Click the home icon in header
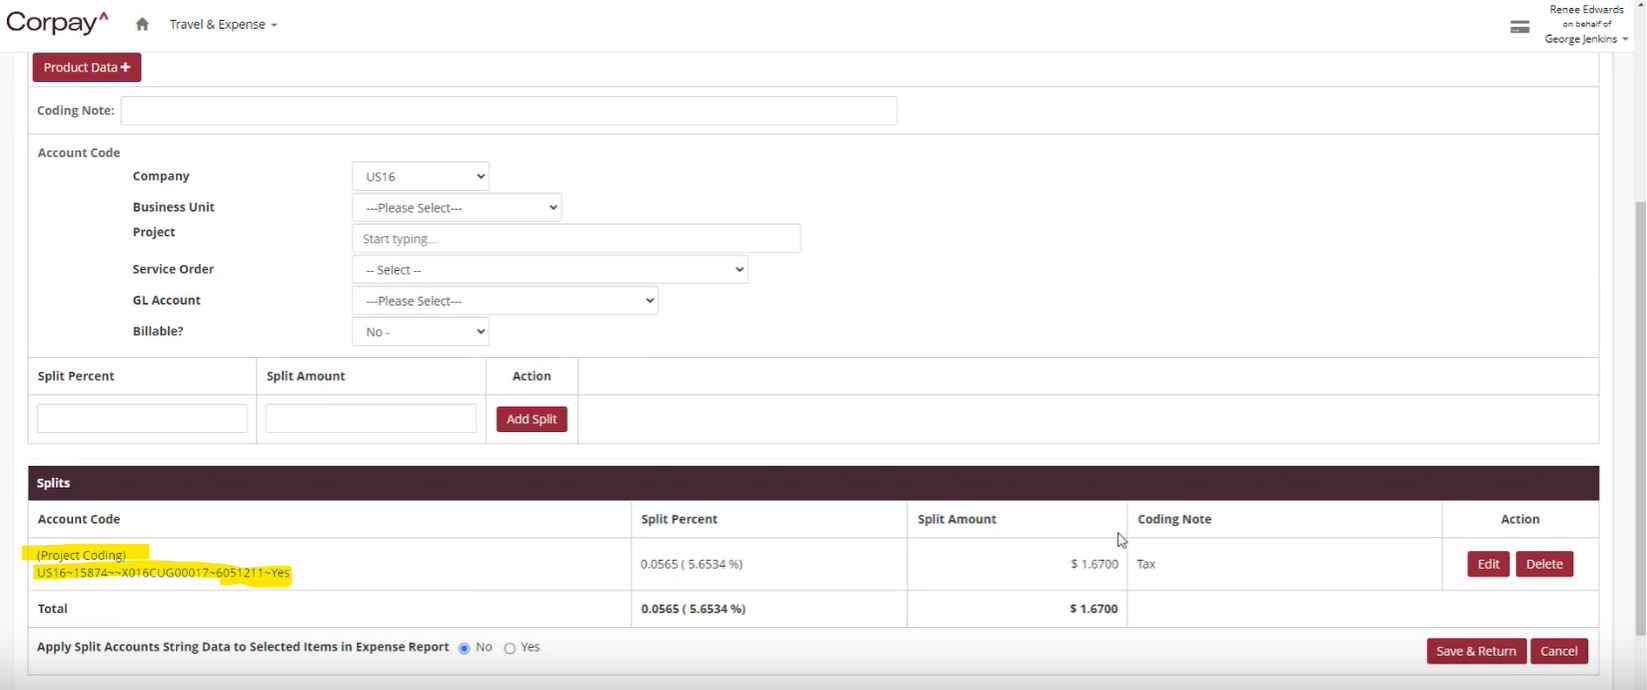This screenshot has width=1647, height=690. click(142, 24)
